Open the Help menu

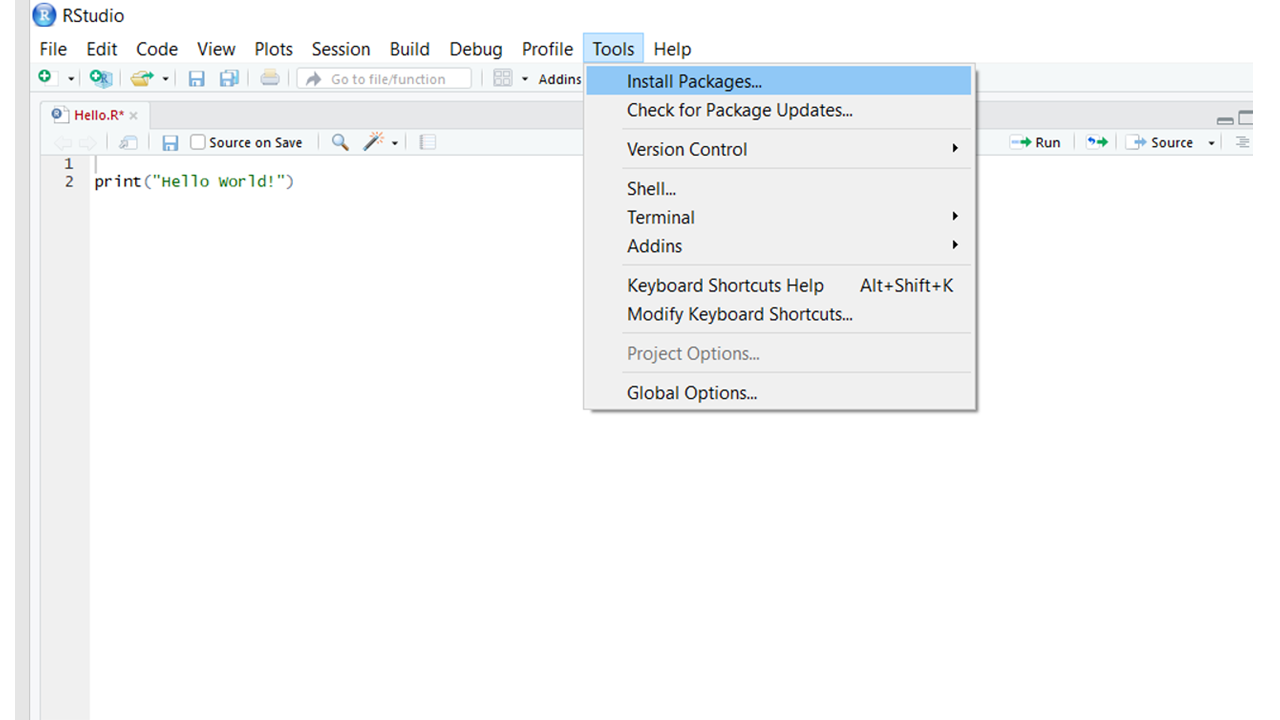pyautogui.click(x=672, y=49)
